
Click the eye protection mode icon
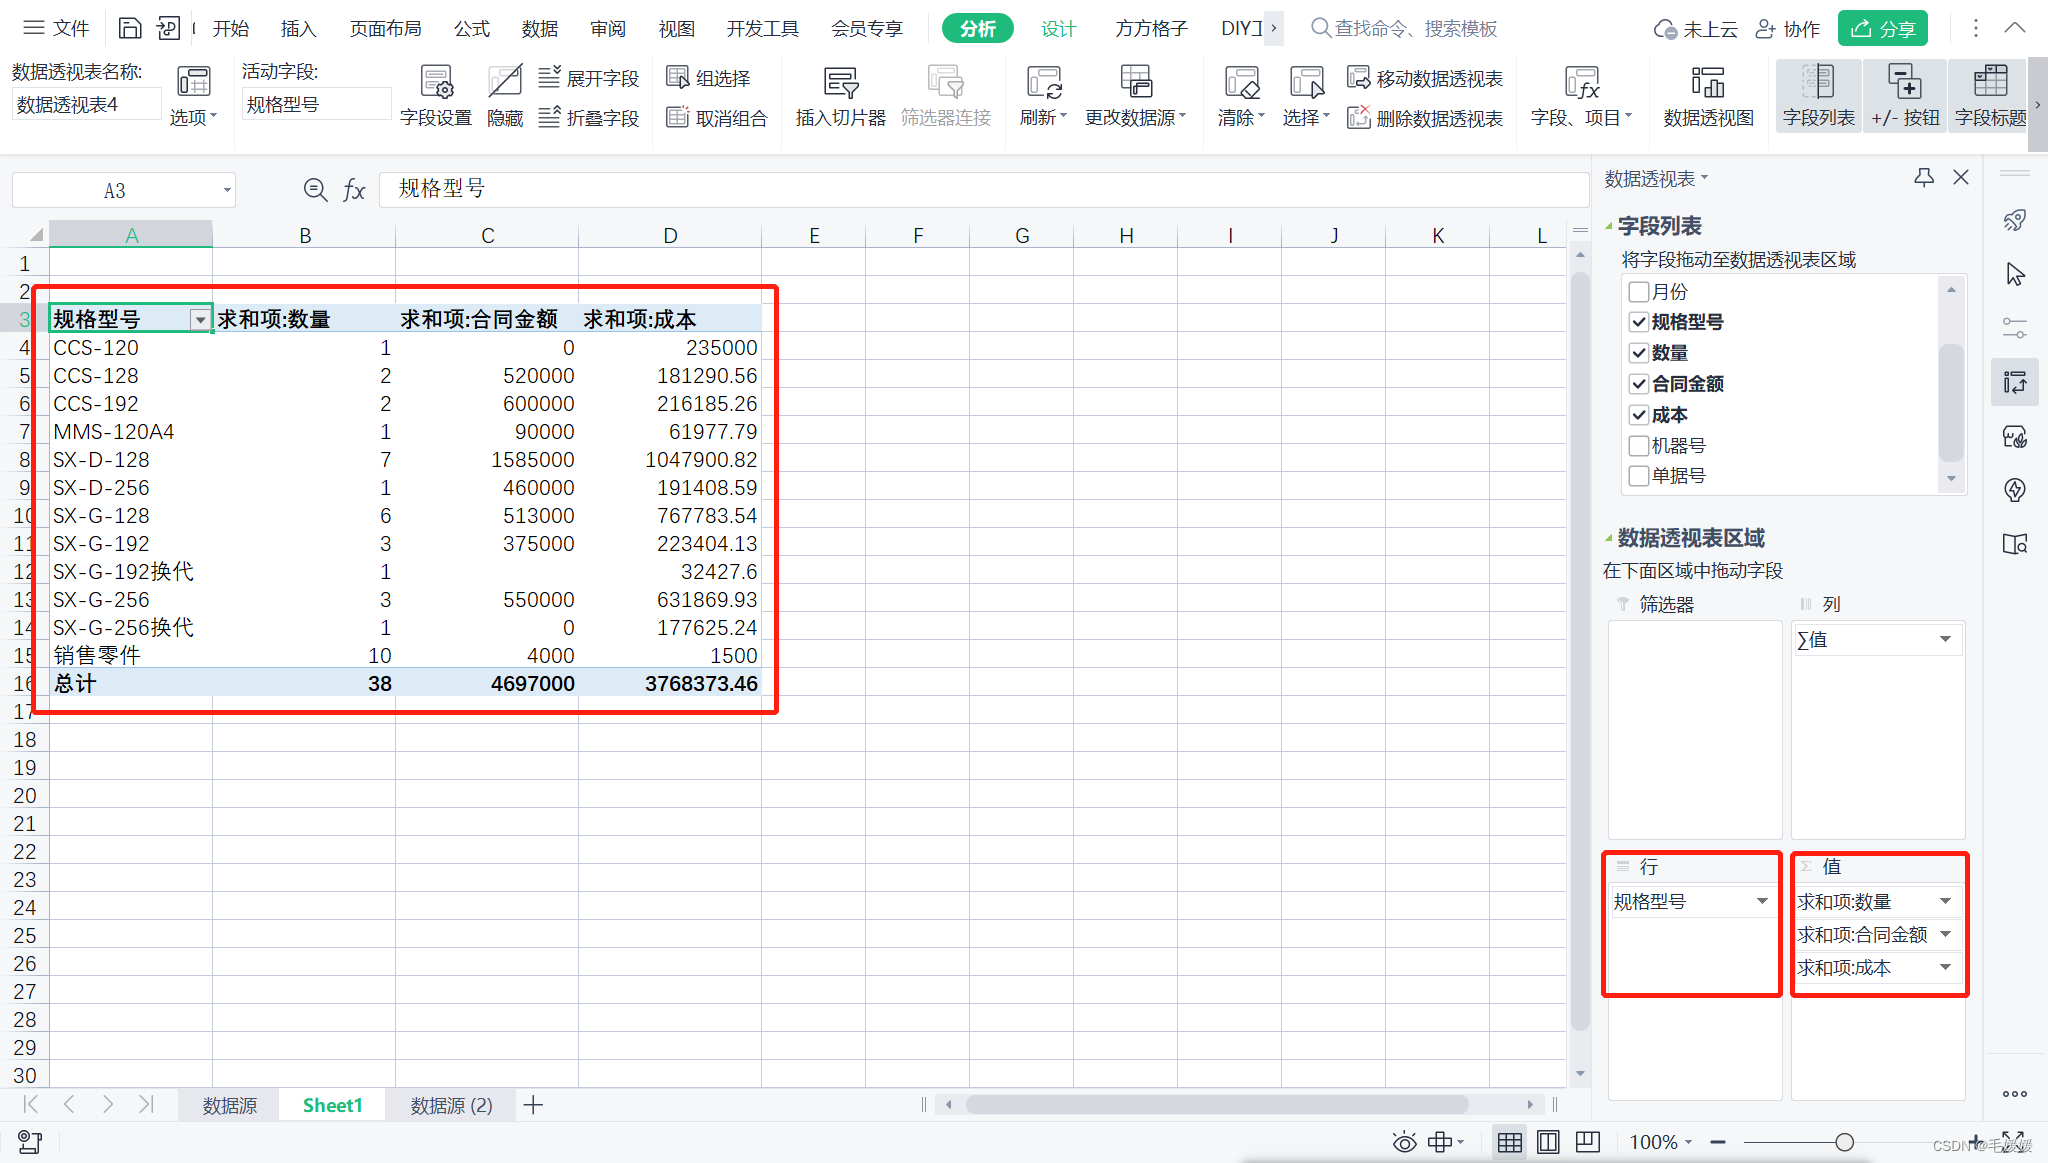click(x=1405, y=1142)
